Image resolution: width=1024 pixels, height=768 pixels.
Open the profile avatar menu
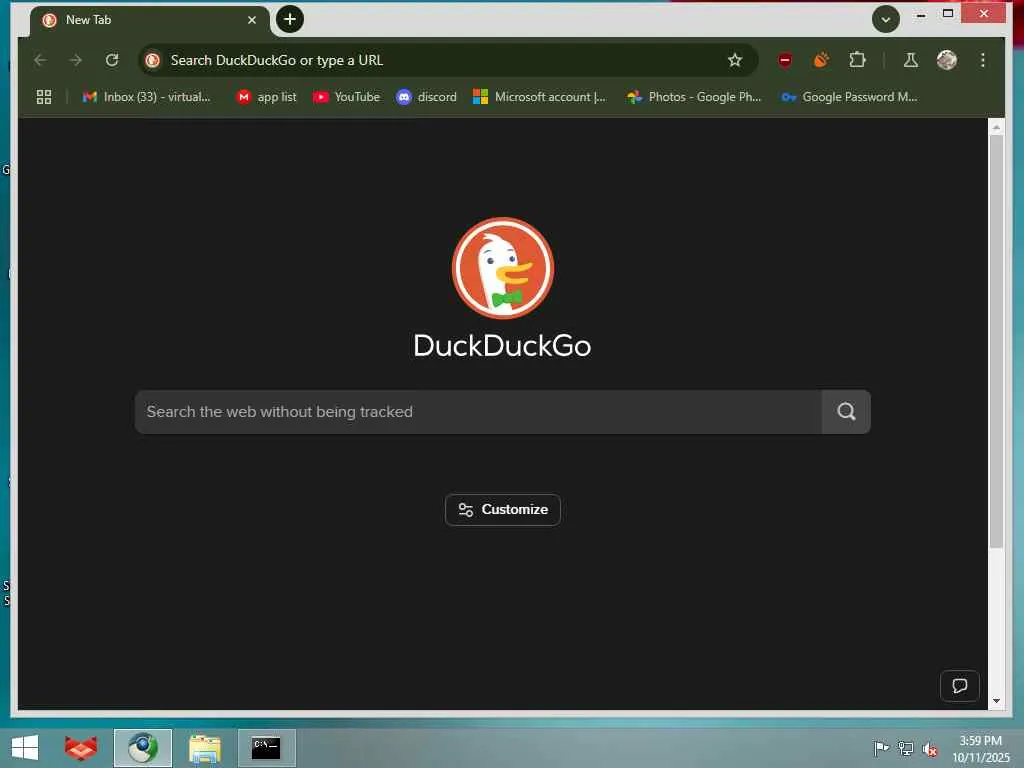pyautogui.click(x=946, y=60)
